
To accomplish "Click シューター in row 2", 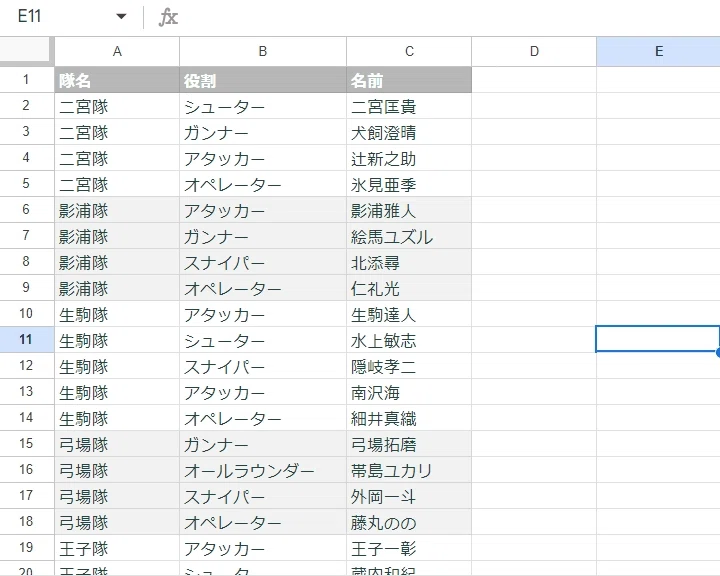I will tap(263, 106).
